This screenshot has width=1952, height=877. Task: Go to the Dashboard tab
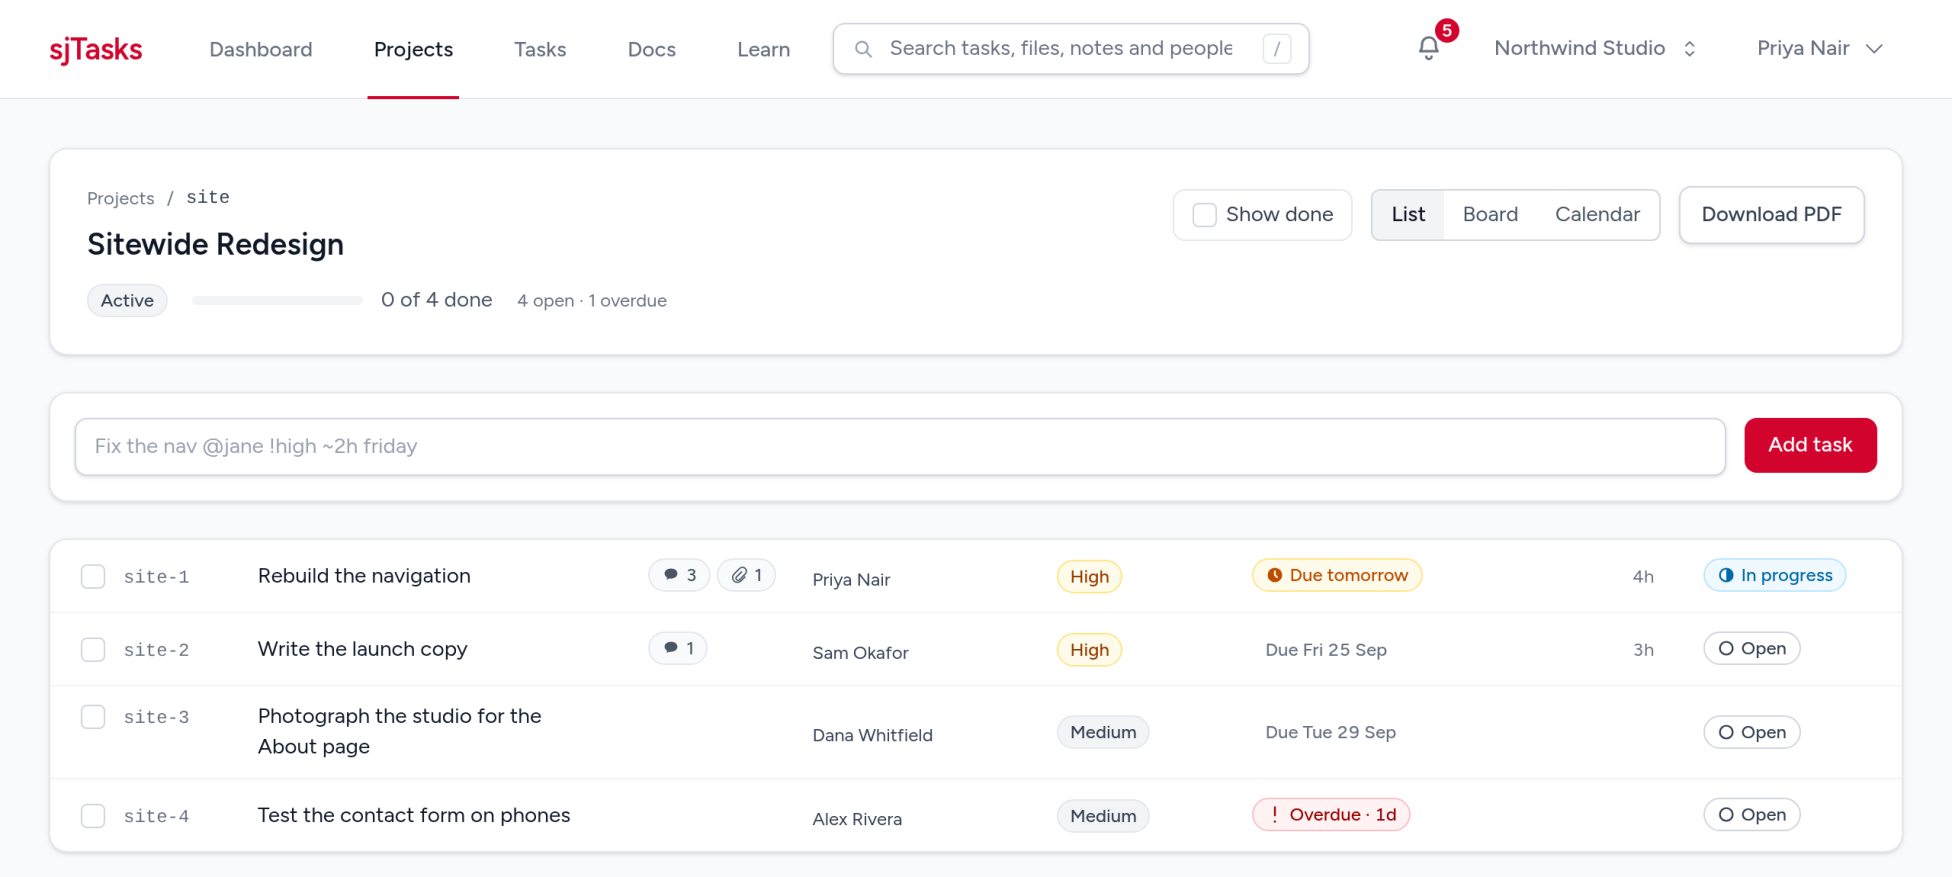click(x=261, y=49)
